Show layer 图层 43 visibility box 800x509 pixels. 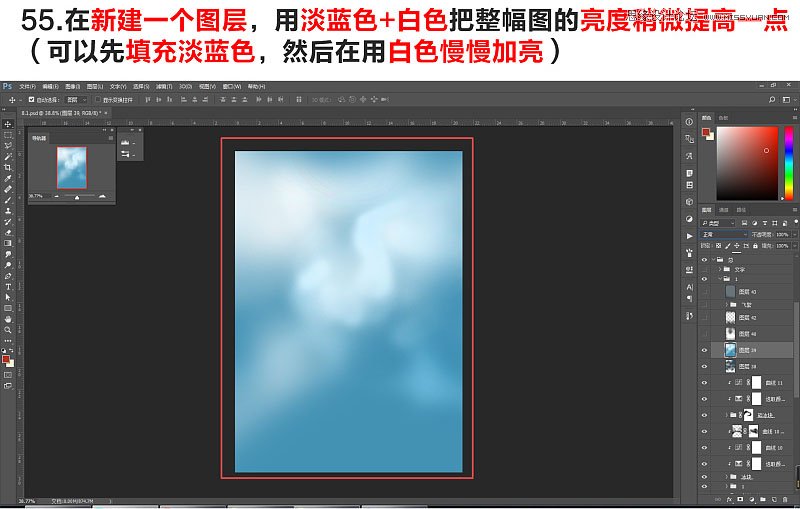point(705,292)
